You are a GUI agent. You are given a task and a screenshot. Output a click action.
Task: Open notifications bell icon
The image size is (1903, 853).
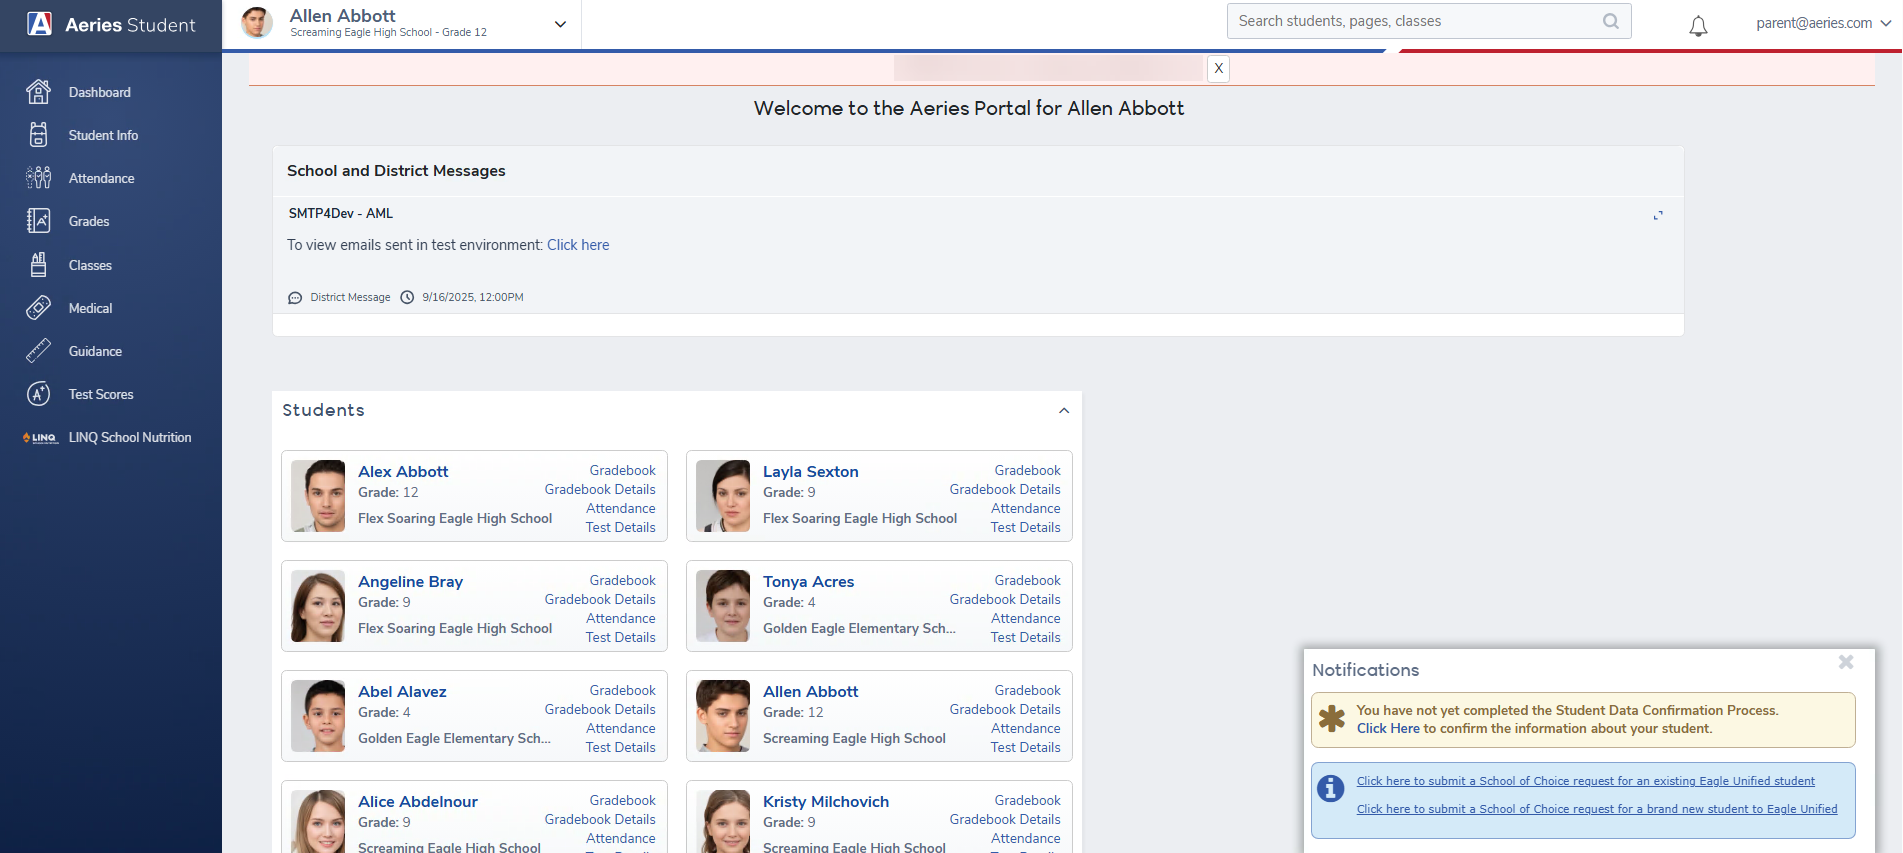pyautogui.click(x=1698, y=27)
